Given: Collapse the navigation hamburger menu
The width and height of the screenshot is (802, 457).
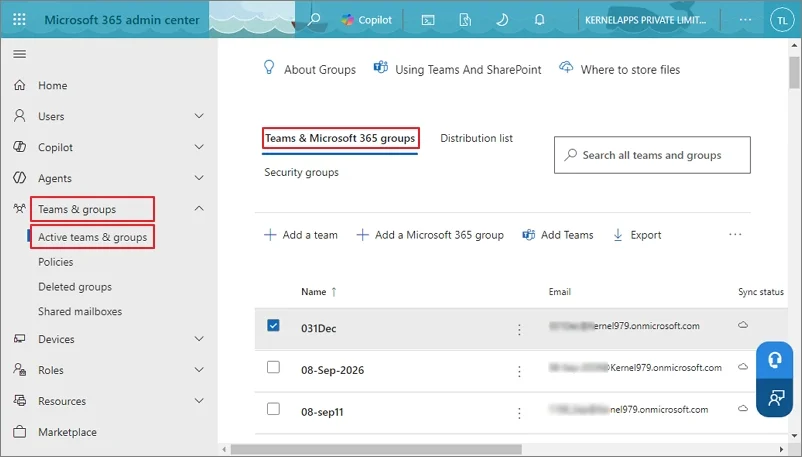Looking at the screenshot, I should pos(19,54).
